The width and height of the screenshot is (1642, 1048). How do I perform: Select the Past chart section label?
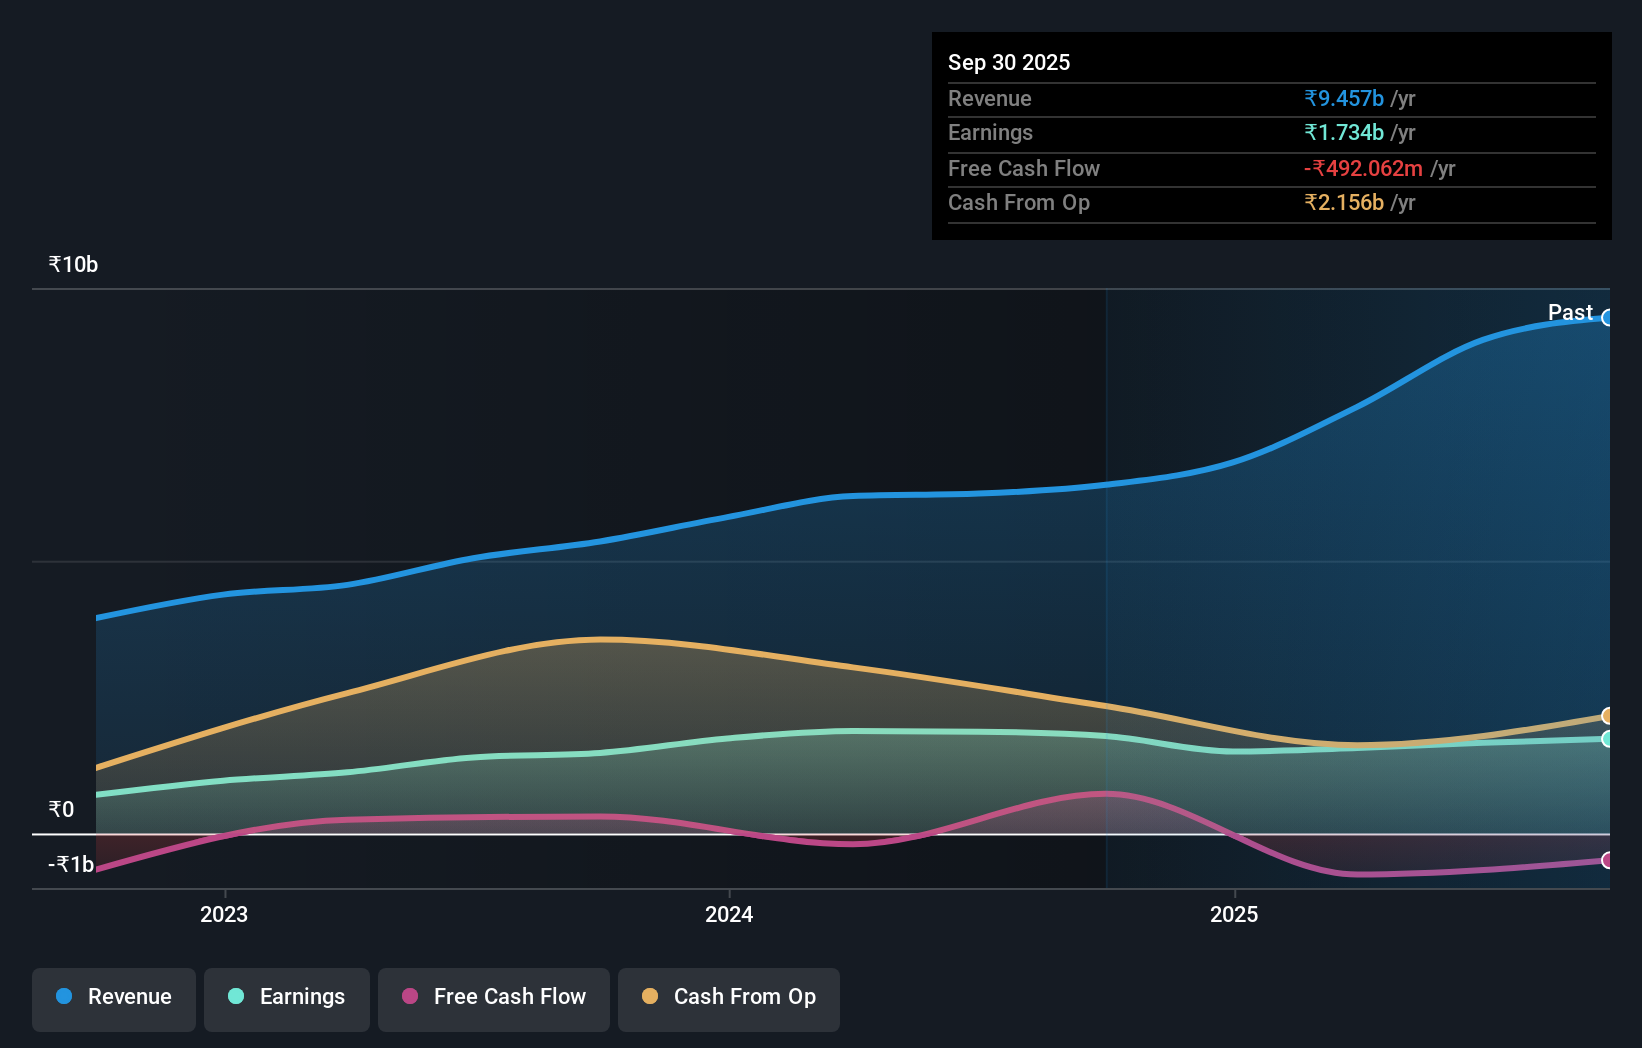tap(1570, 312)
